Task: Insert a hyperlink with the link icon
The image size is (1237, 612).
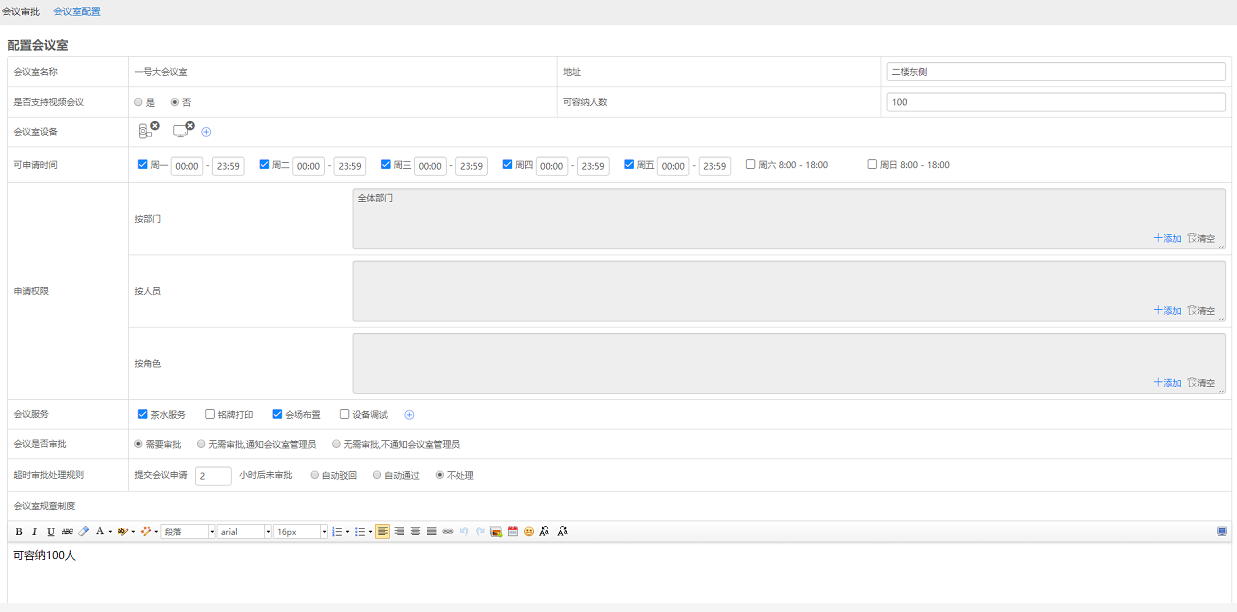Action: (x=448, y=531)
